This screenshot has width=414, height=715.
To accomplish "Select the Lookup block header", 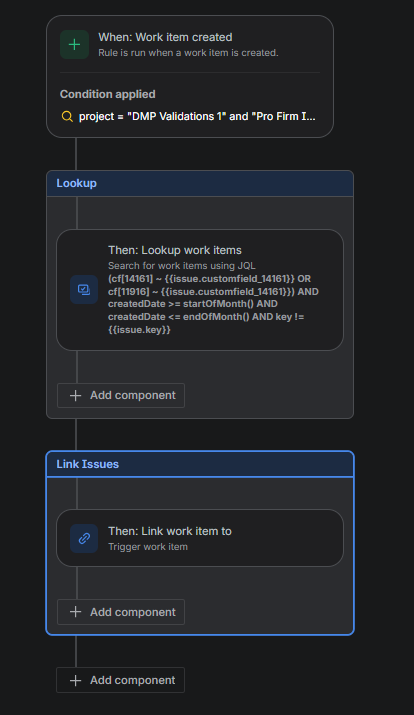I will 200,183.
